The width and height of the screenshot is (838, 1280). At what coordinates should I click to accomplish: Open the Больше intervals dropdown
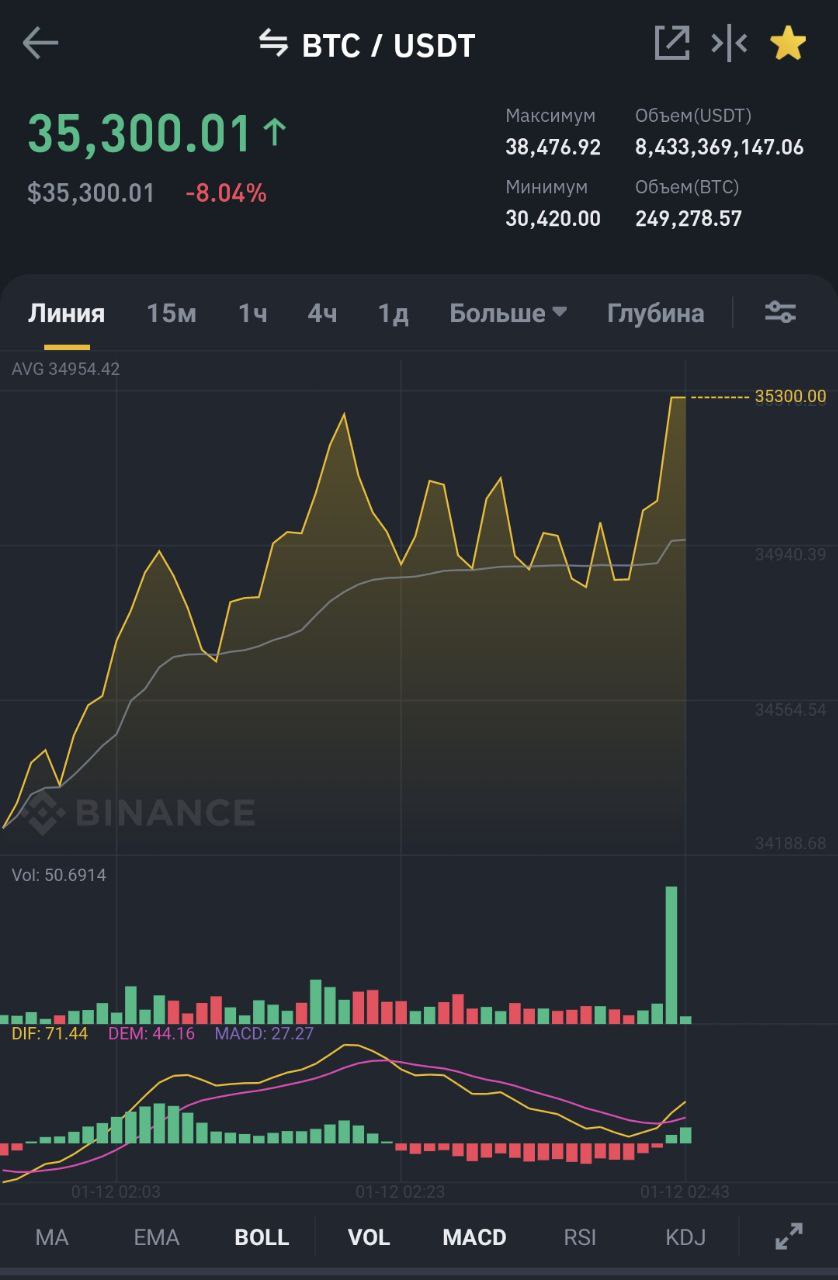click(508, 313)
